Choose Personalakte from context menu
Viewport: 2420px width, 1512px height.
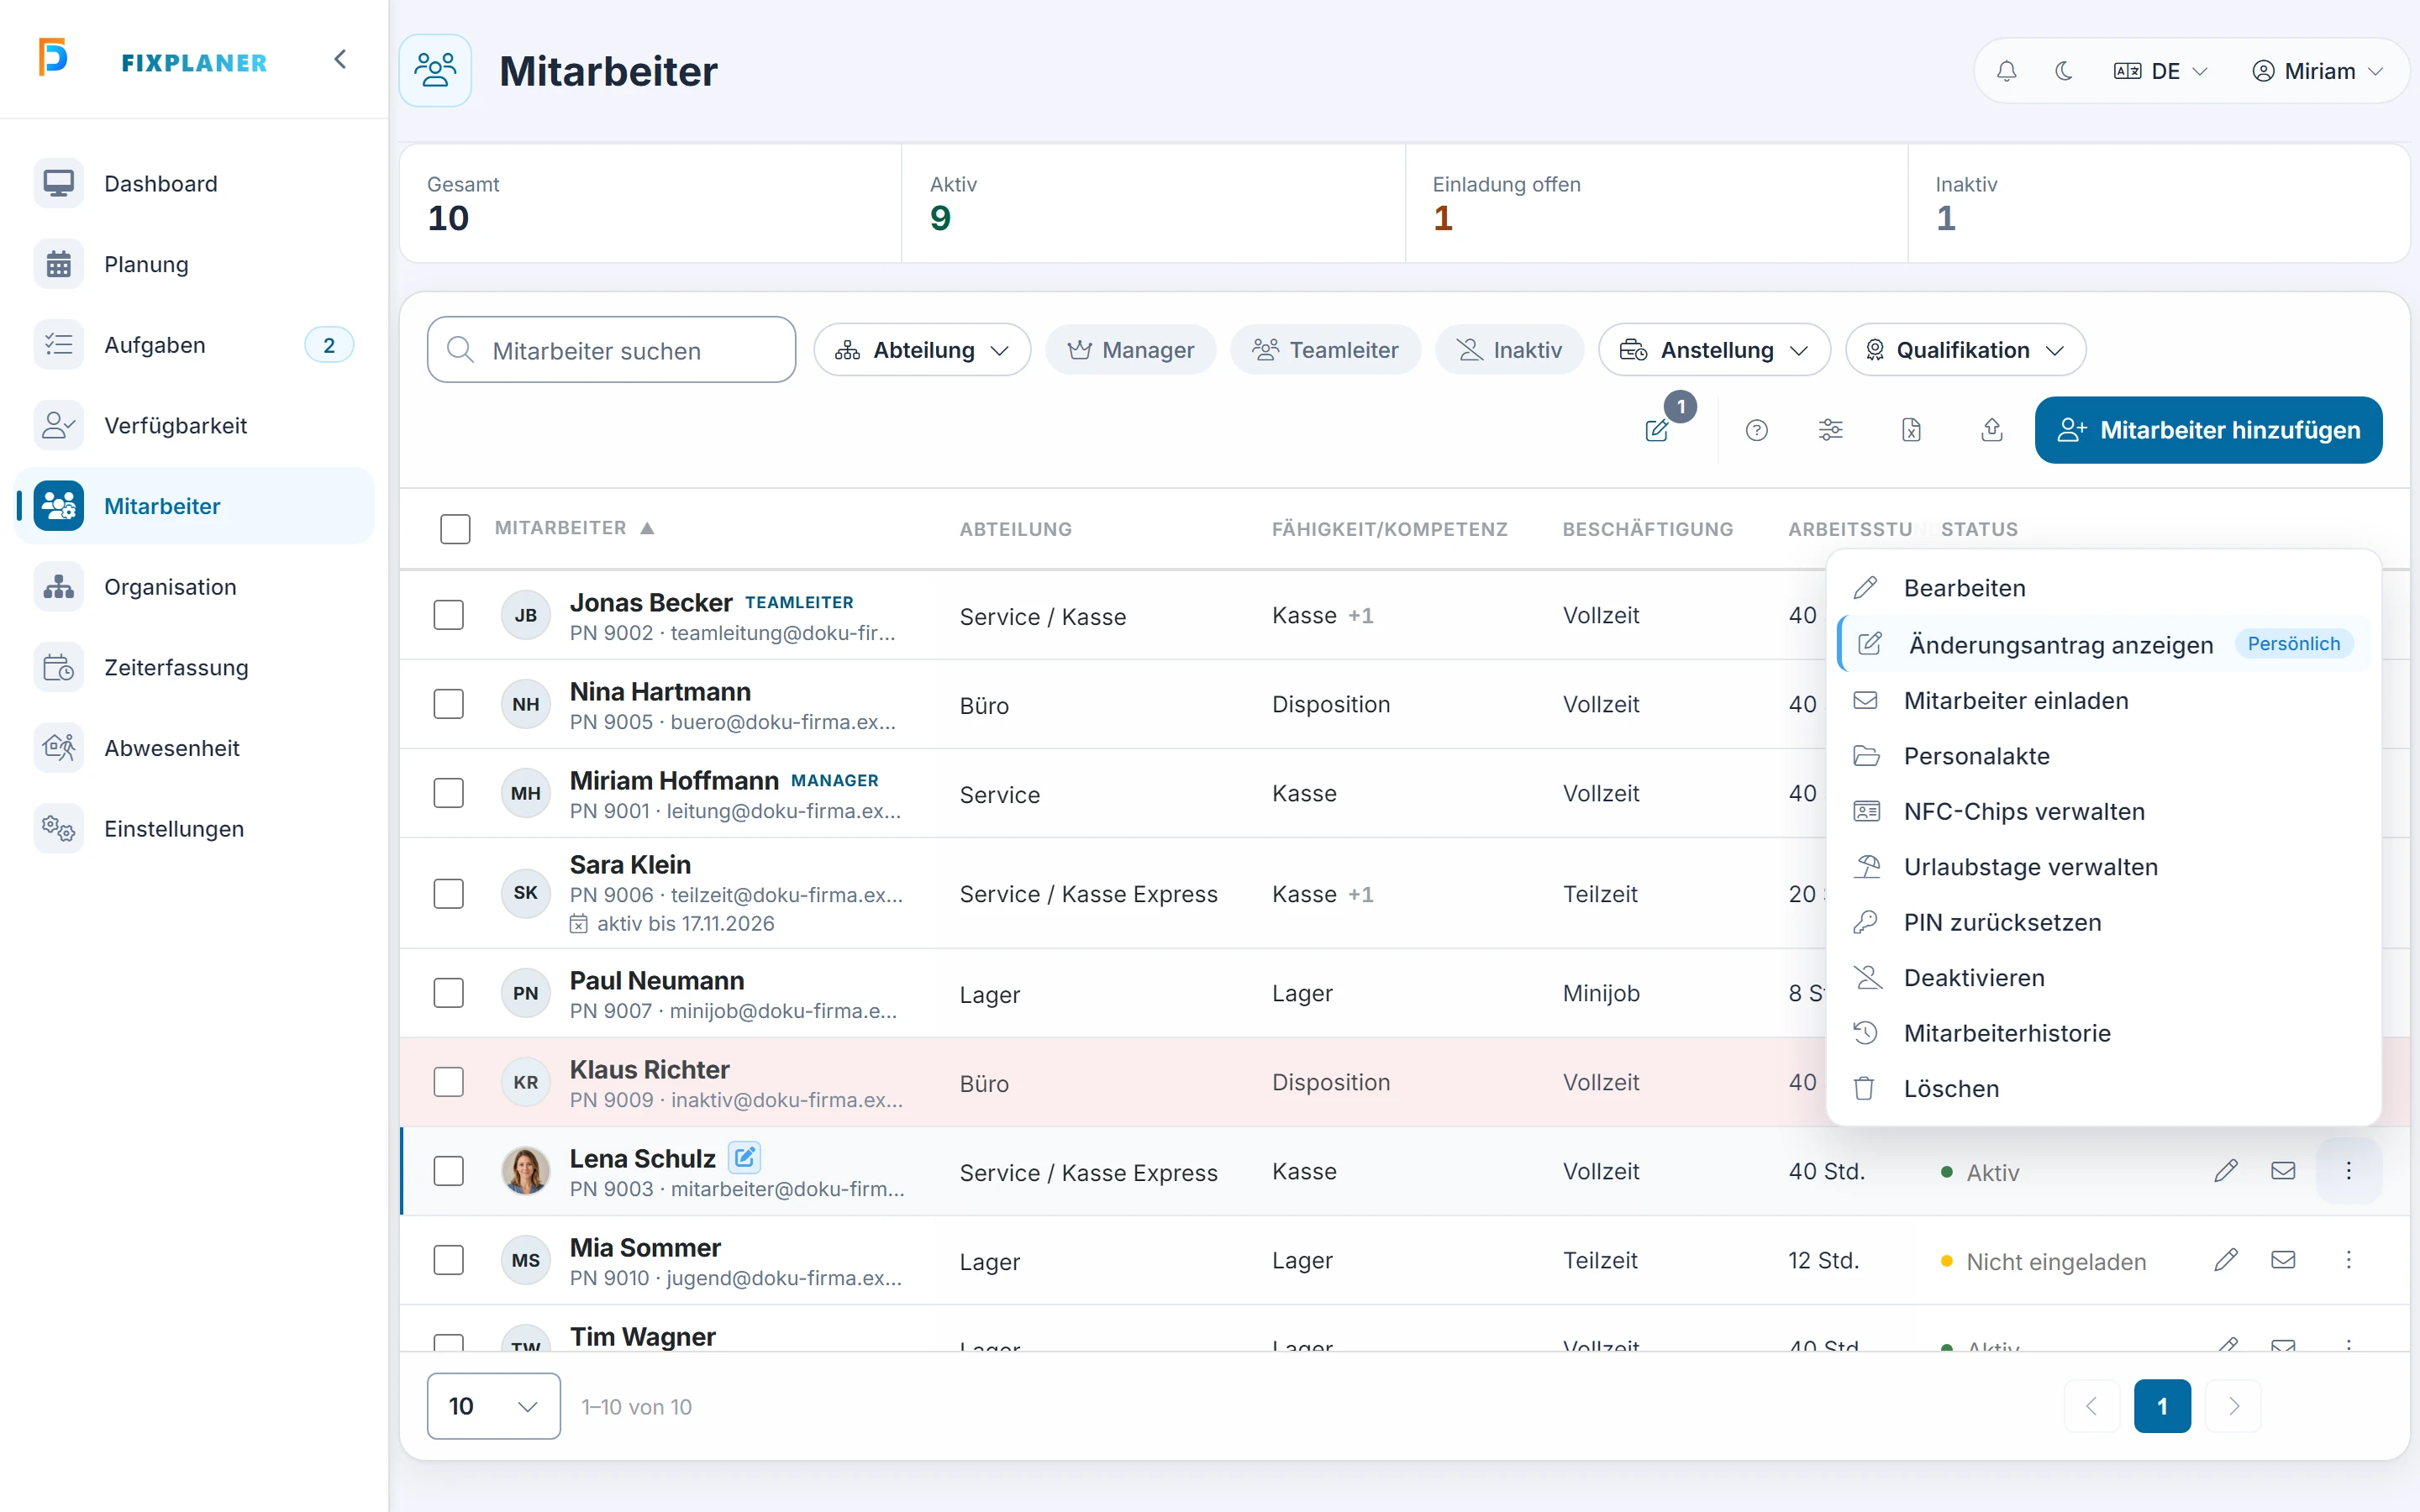click(x=2103, y=756)
